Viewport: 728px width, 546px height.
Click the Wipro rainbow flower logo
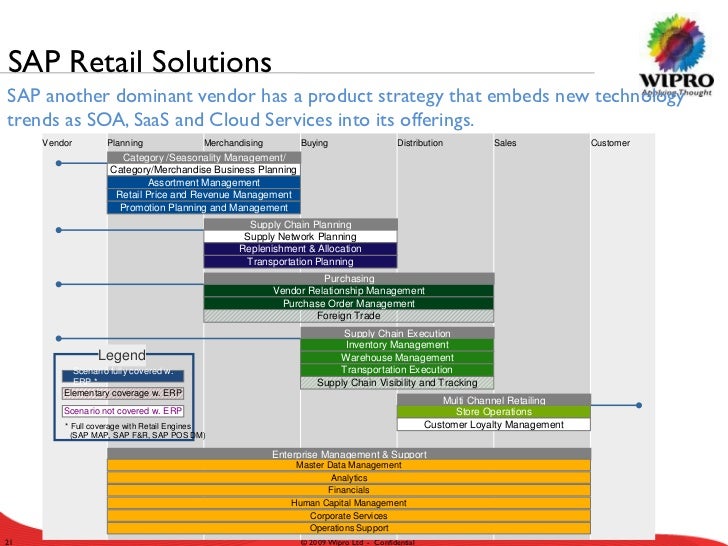(676, 43)
